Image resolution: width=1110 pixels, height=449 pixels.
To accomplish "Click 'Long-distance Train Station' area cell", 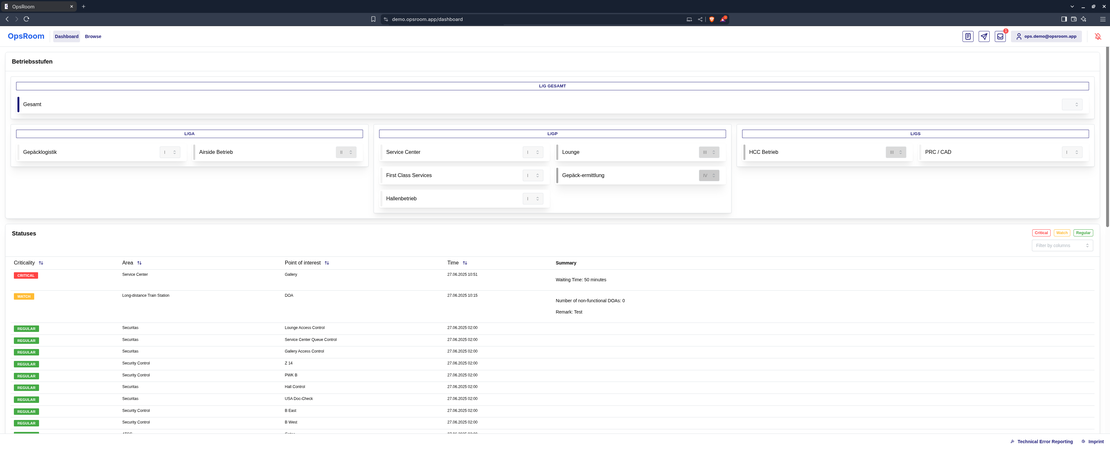I will click(146, 295).
